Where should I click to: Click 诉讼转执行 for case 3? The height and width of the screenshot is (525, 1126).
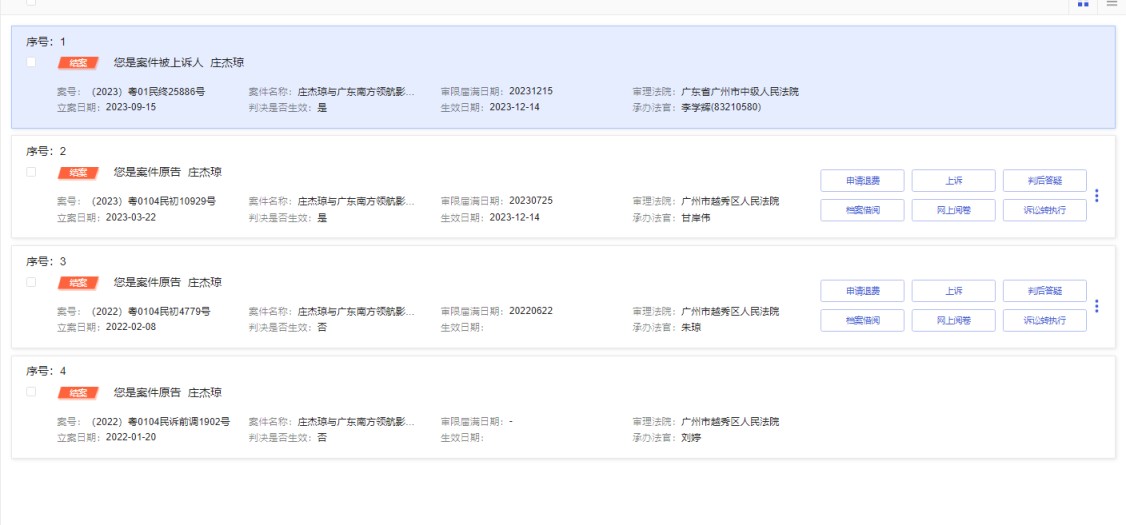point(1044,320)
